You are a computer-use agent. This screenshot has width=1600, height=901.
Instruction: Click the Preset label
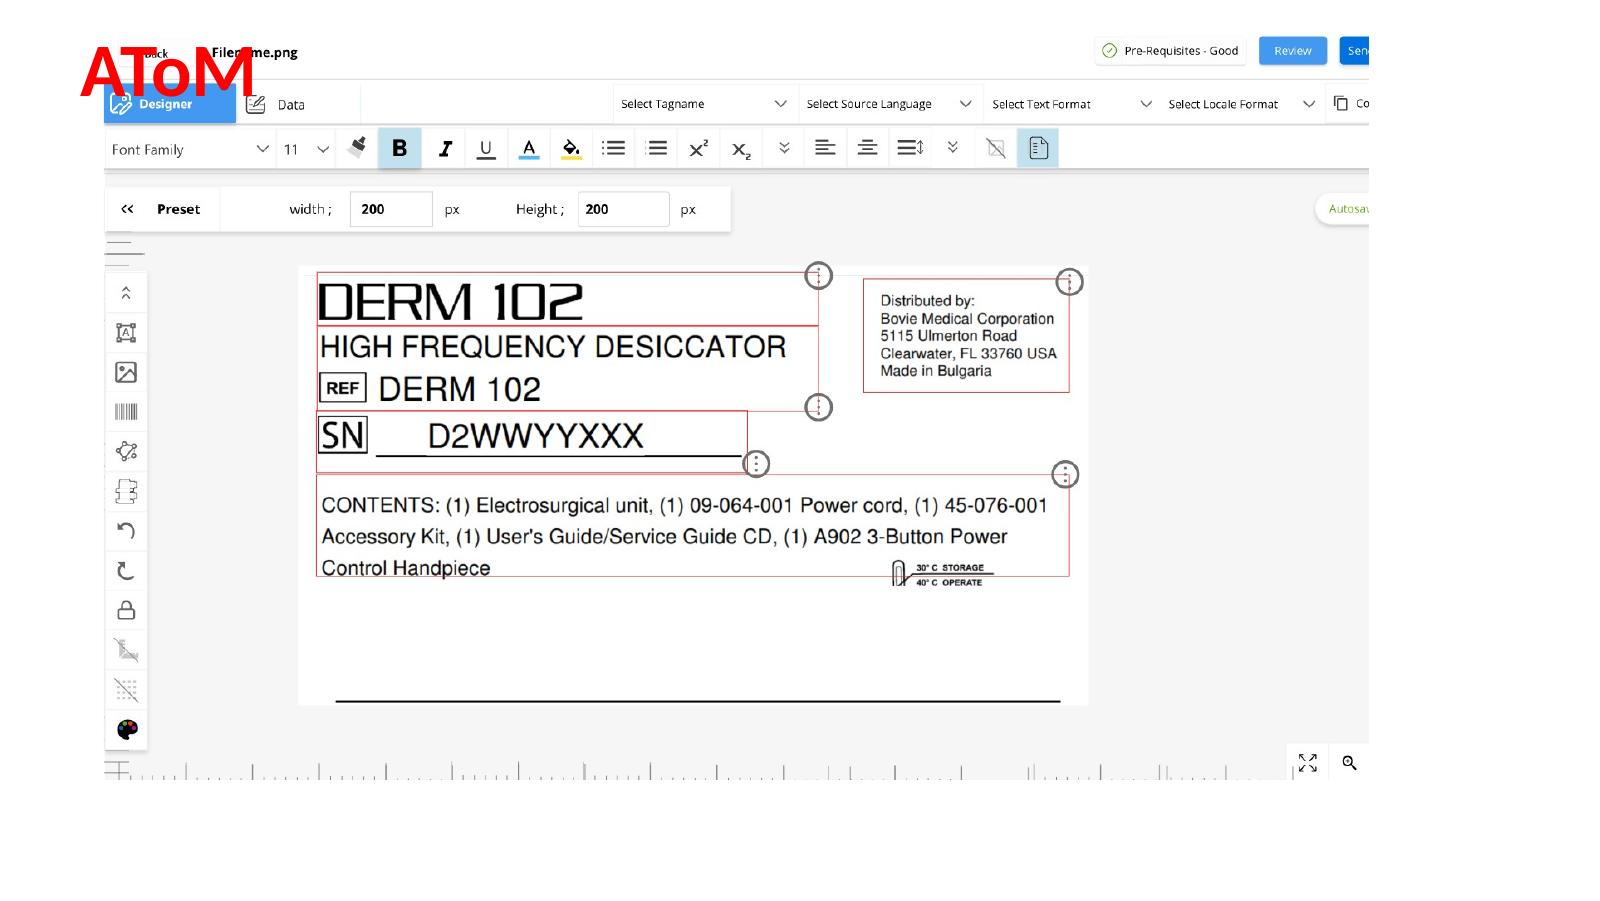pos(178,209)
